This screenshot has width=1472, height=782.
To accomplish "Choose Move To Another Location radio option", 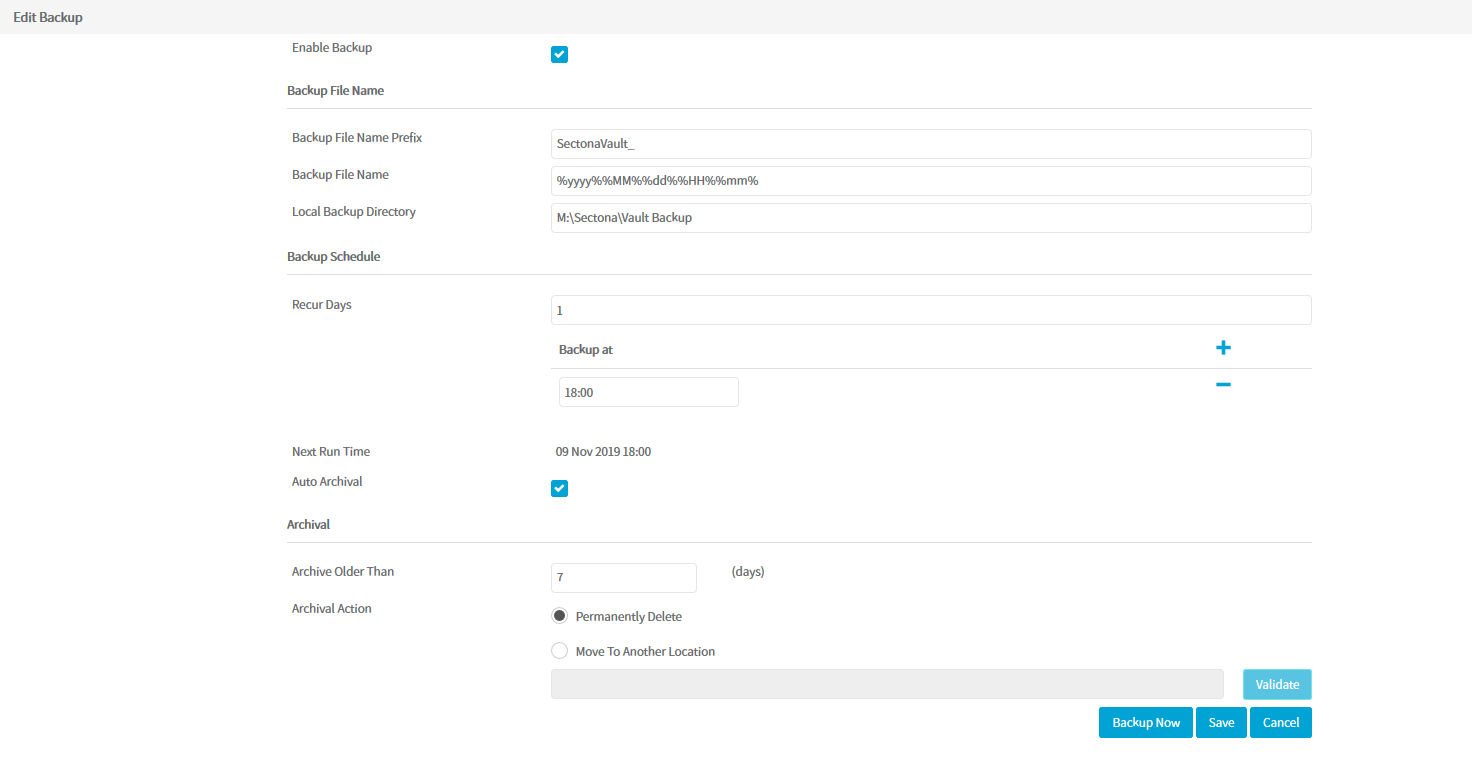I will tap(560, 651).
